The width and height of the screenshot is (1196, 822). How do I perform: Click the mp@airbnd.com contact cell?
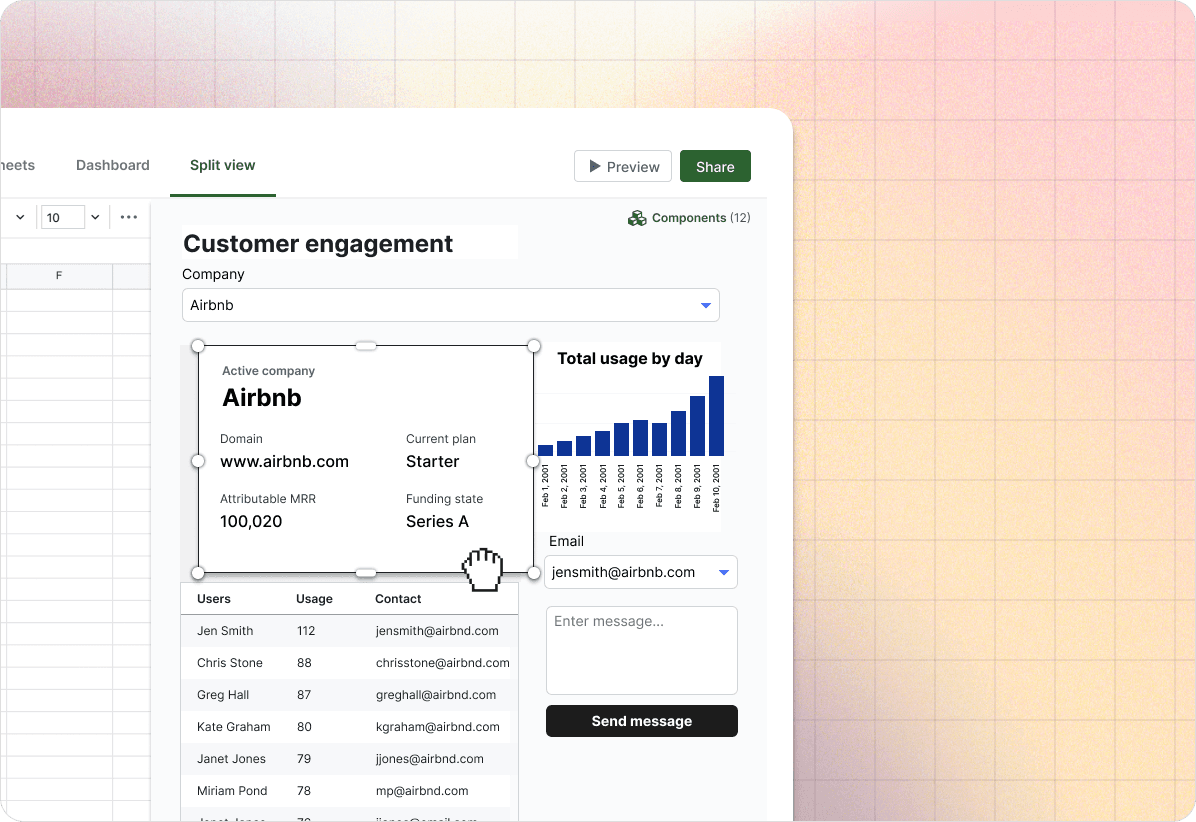point(422,791)
